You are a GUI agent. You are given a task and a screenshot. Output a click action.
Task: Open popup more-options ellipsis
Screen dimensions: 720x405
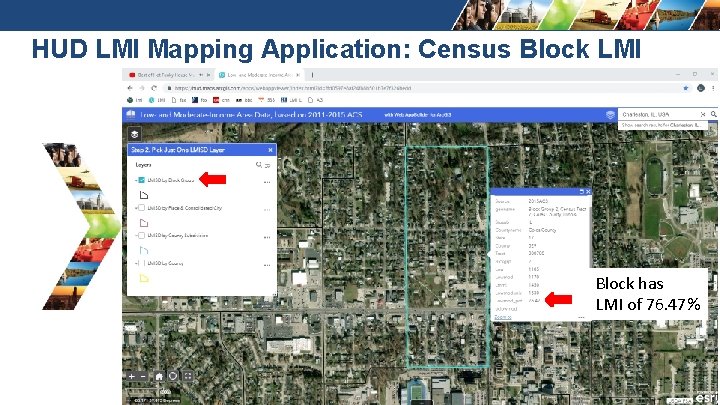(x=581, y=317)
